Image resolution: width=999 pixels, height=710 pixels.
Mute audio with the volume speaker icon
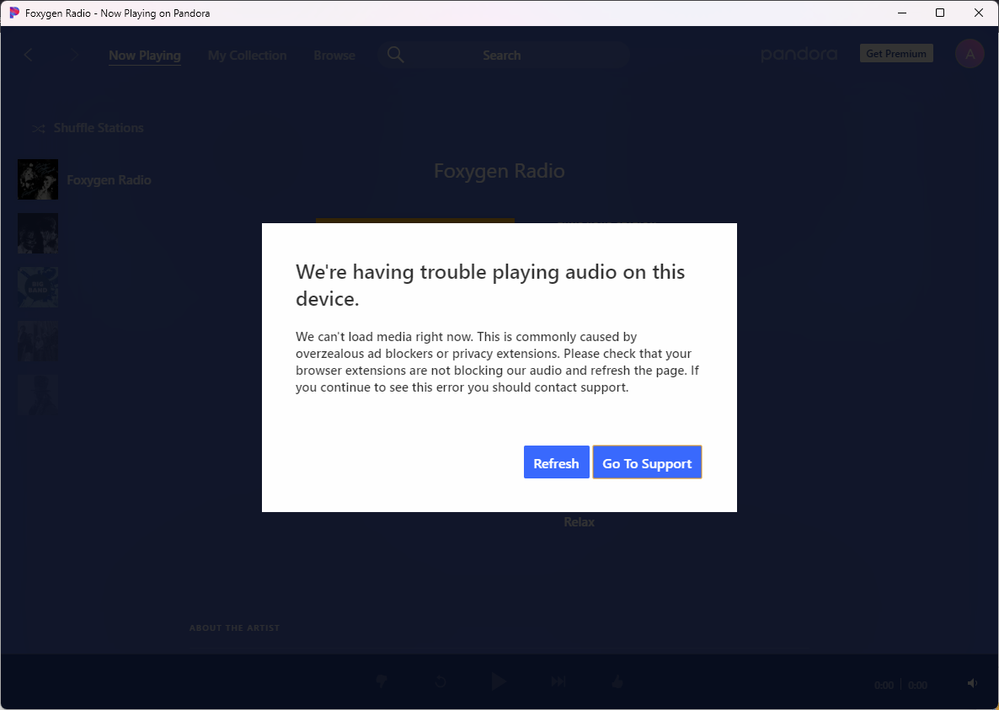(x=972, y=684)
